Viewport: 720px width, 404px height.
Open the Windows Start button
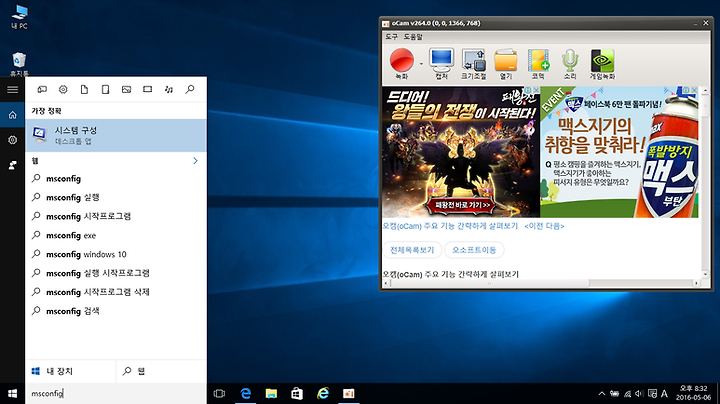coord(12,393)
